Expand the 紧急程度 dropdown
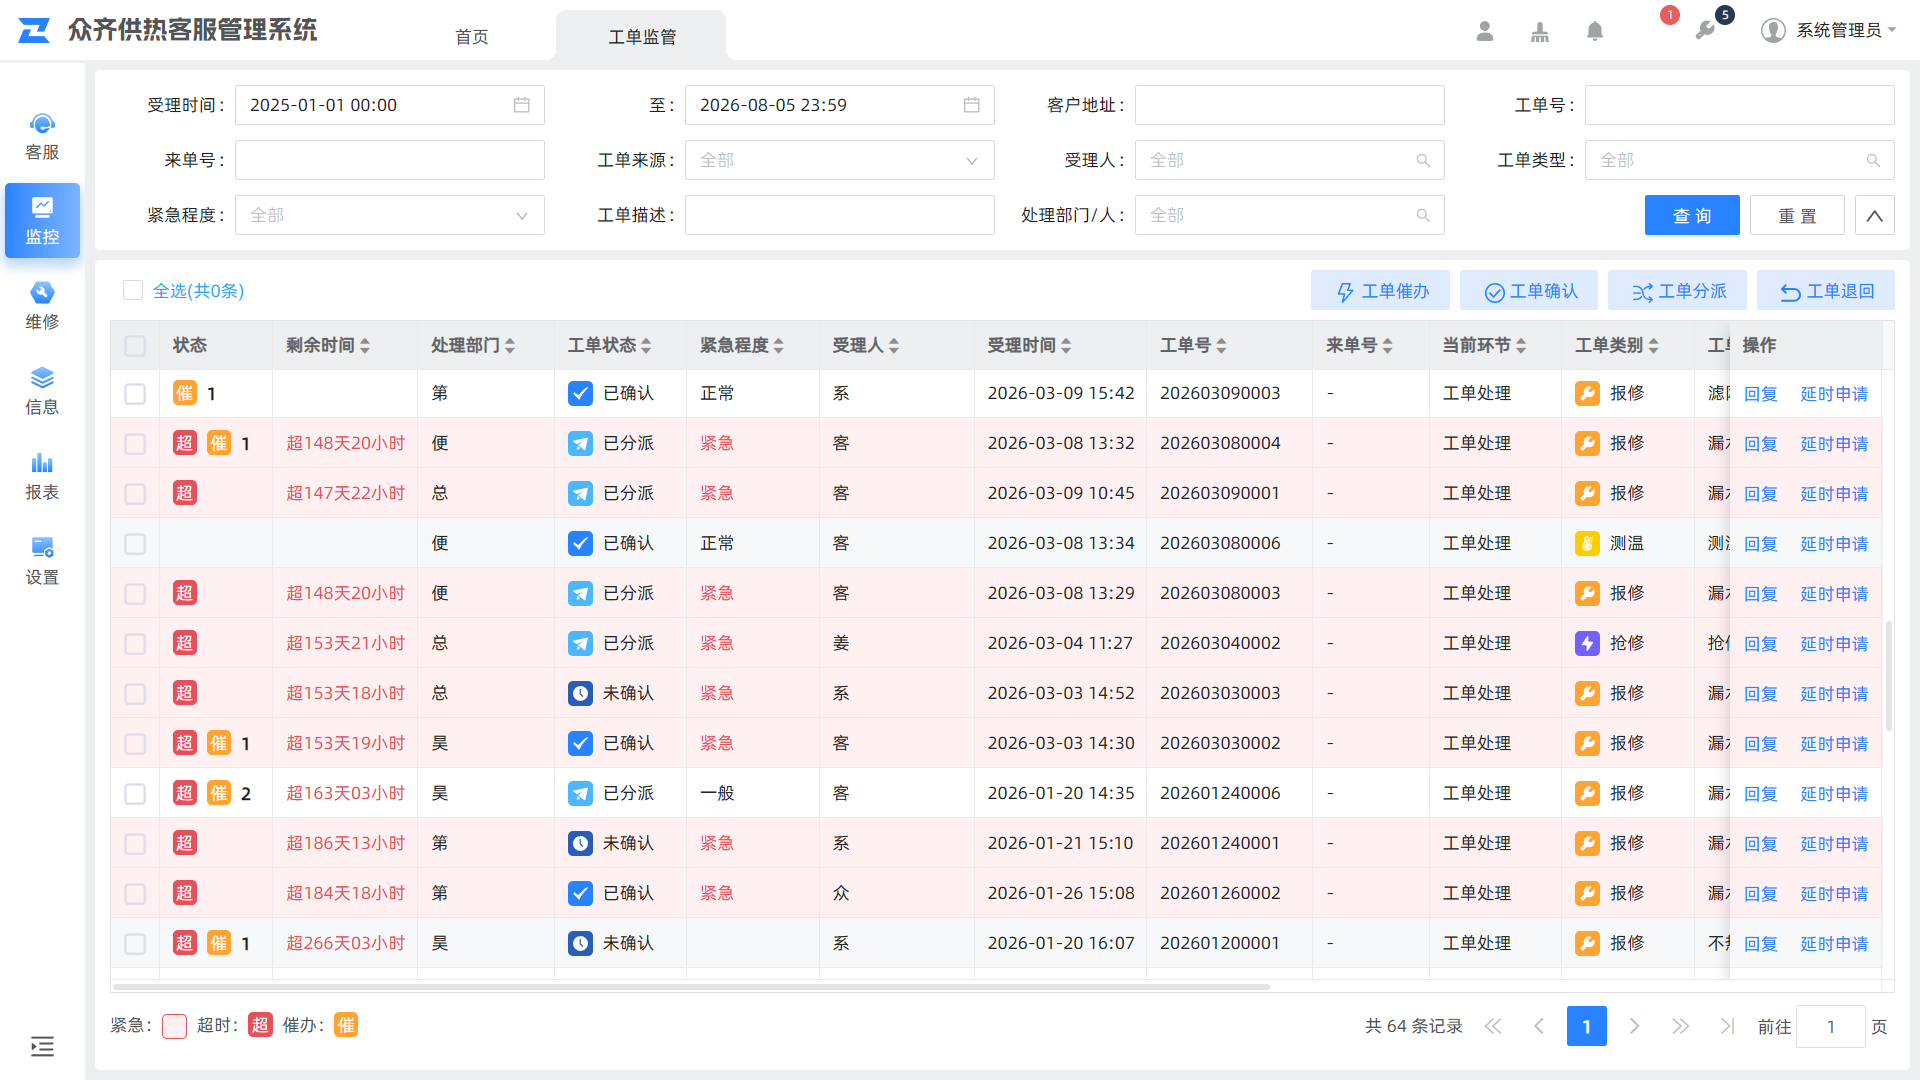 click(390, 215)
